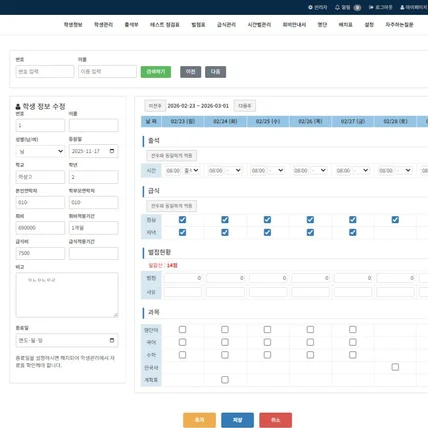Click the 번호 입력 search field
Screen dimensions: 428x428
(45, 72)
